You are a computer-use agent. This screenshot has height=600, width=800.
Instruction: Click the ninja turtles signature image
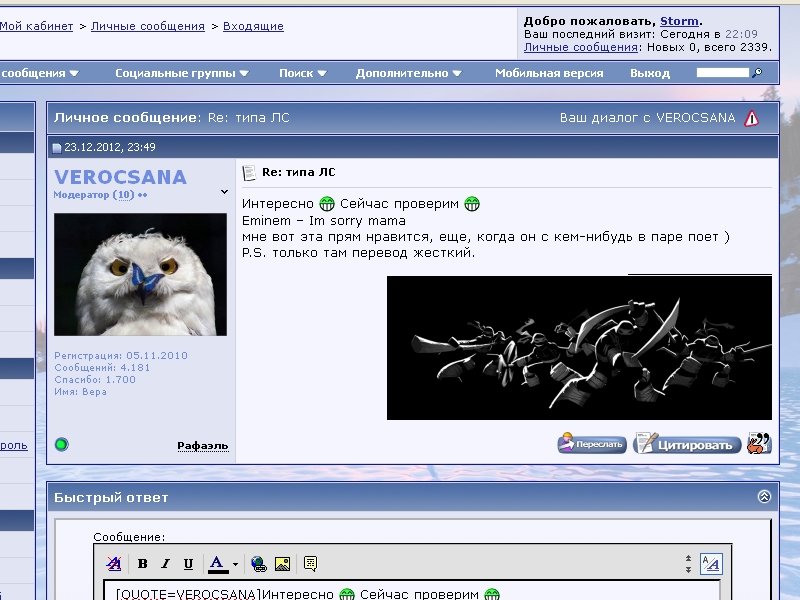coord(579,348)
